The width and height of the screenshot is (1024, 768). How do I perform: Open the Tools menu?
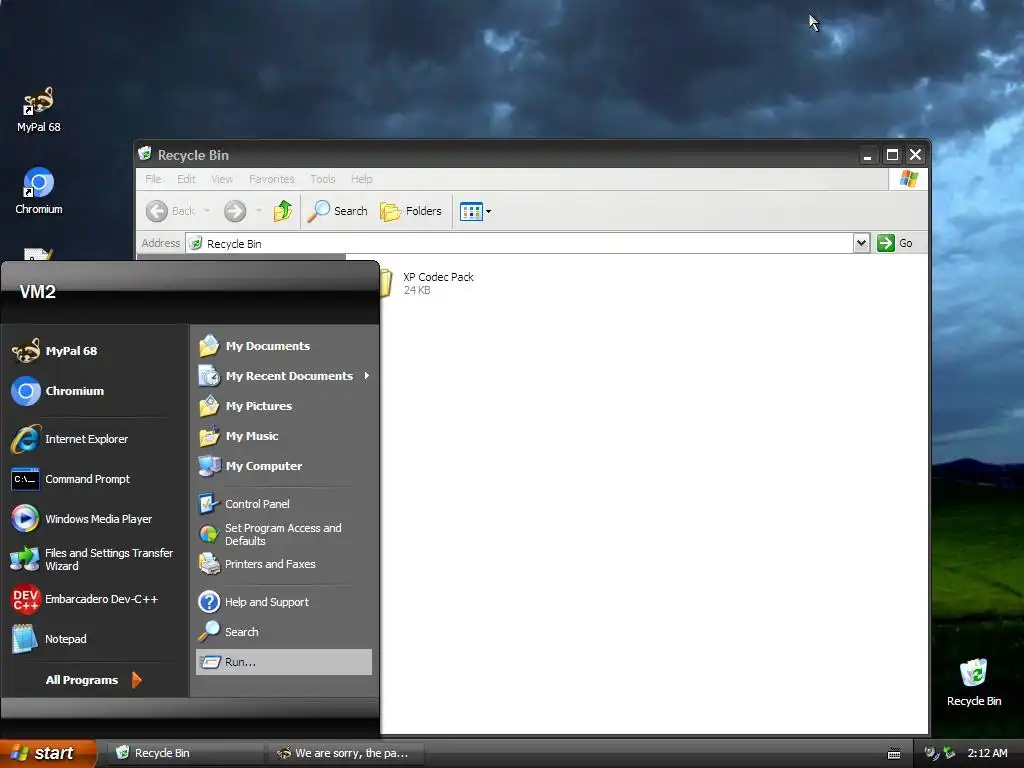tap(323, 179)
